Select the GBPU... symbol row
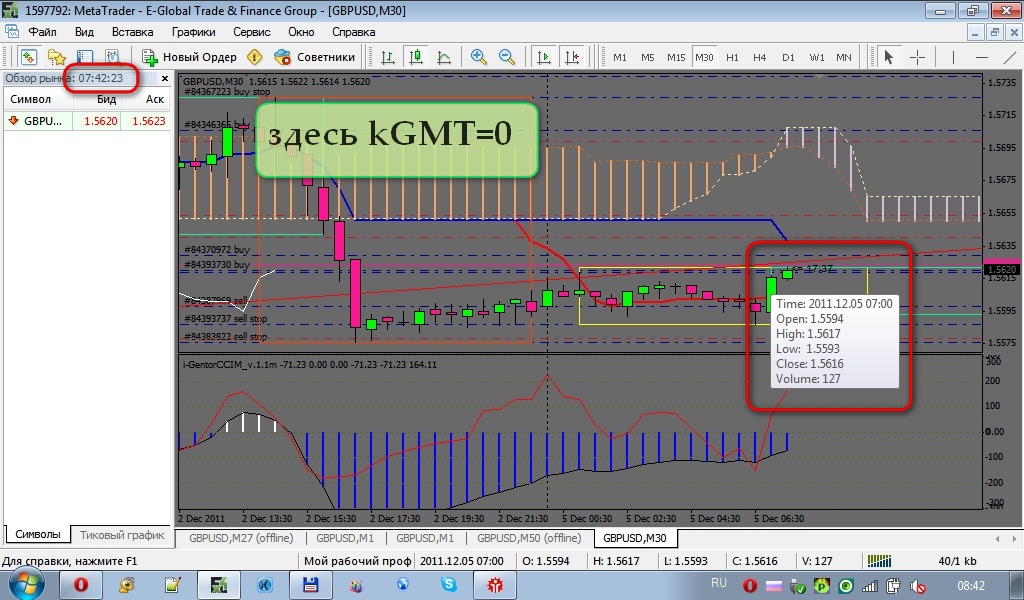Image resolution: width=1024 pixels, height=600 pixels. coord(87,121)
